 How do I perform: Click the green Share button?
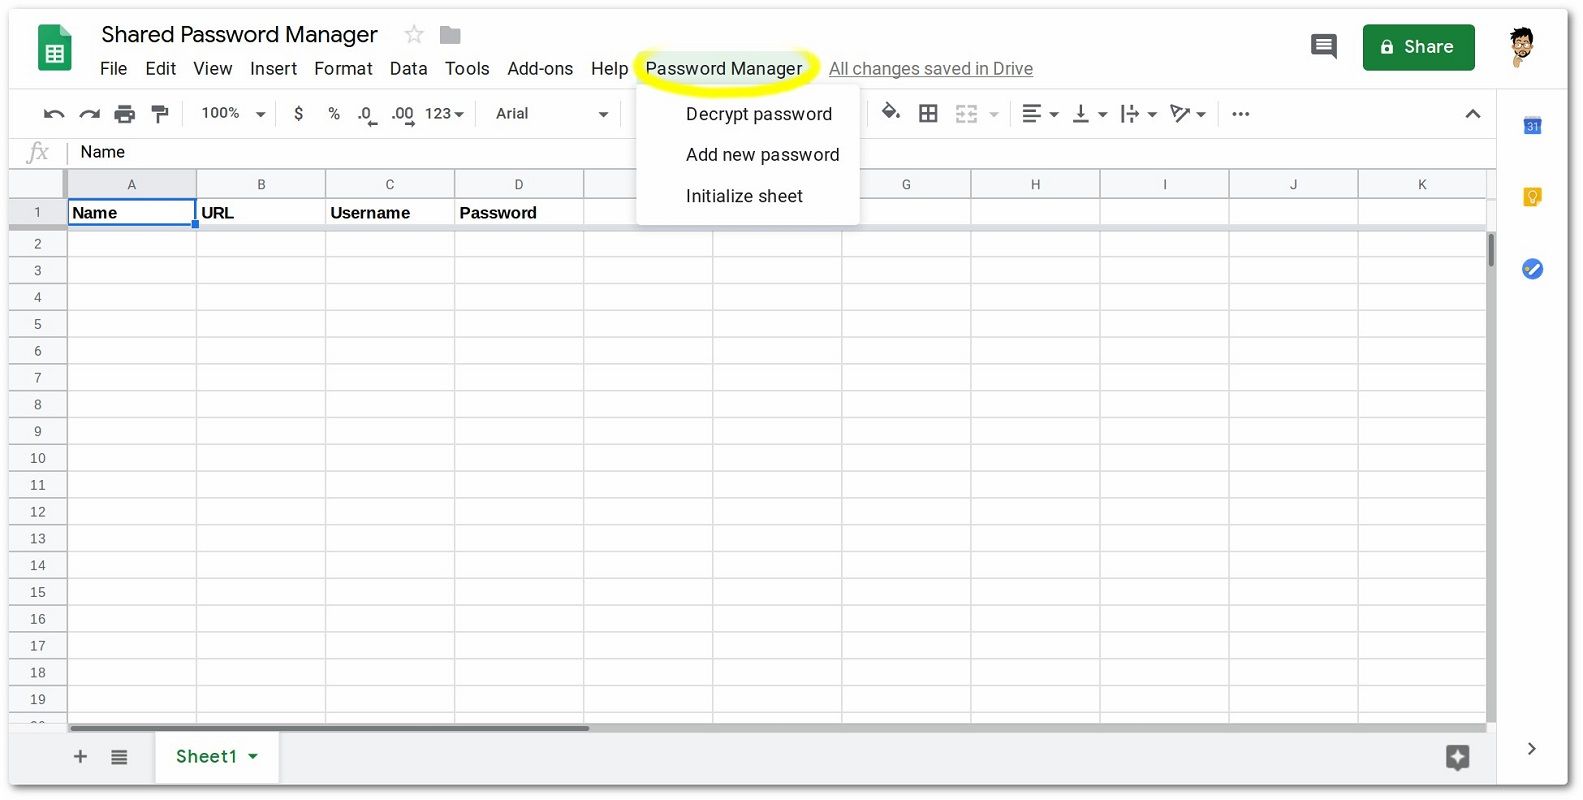[1418, 47]
